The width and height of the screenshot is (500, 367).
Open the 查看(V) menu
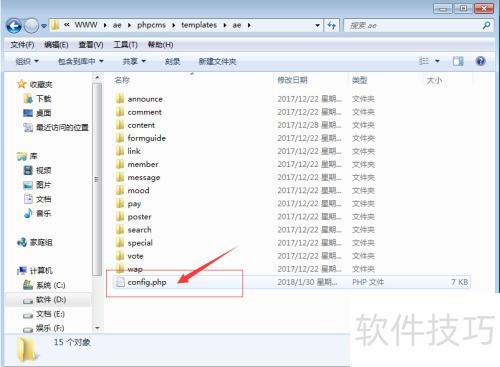[91, 45]
